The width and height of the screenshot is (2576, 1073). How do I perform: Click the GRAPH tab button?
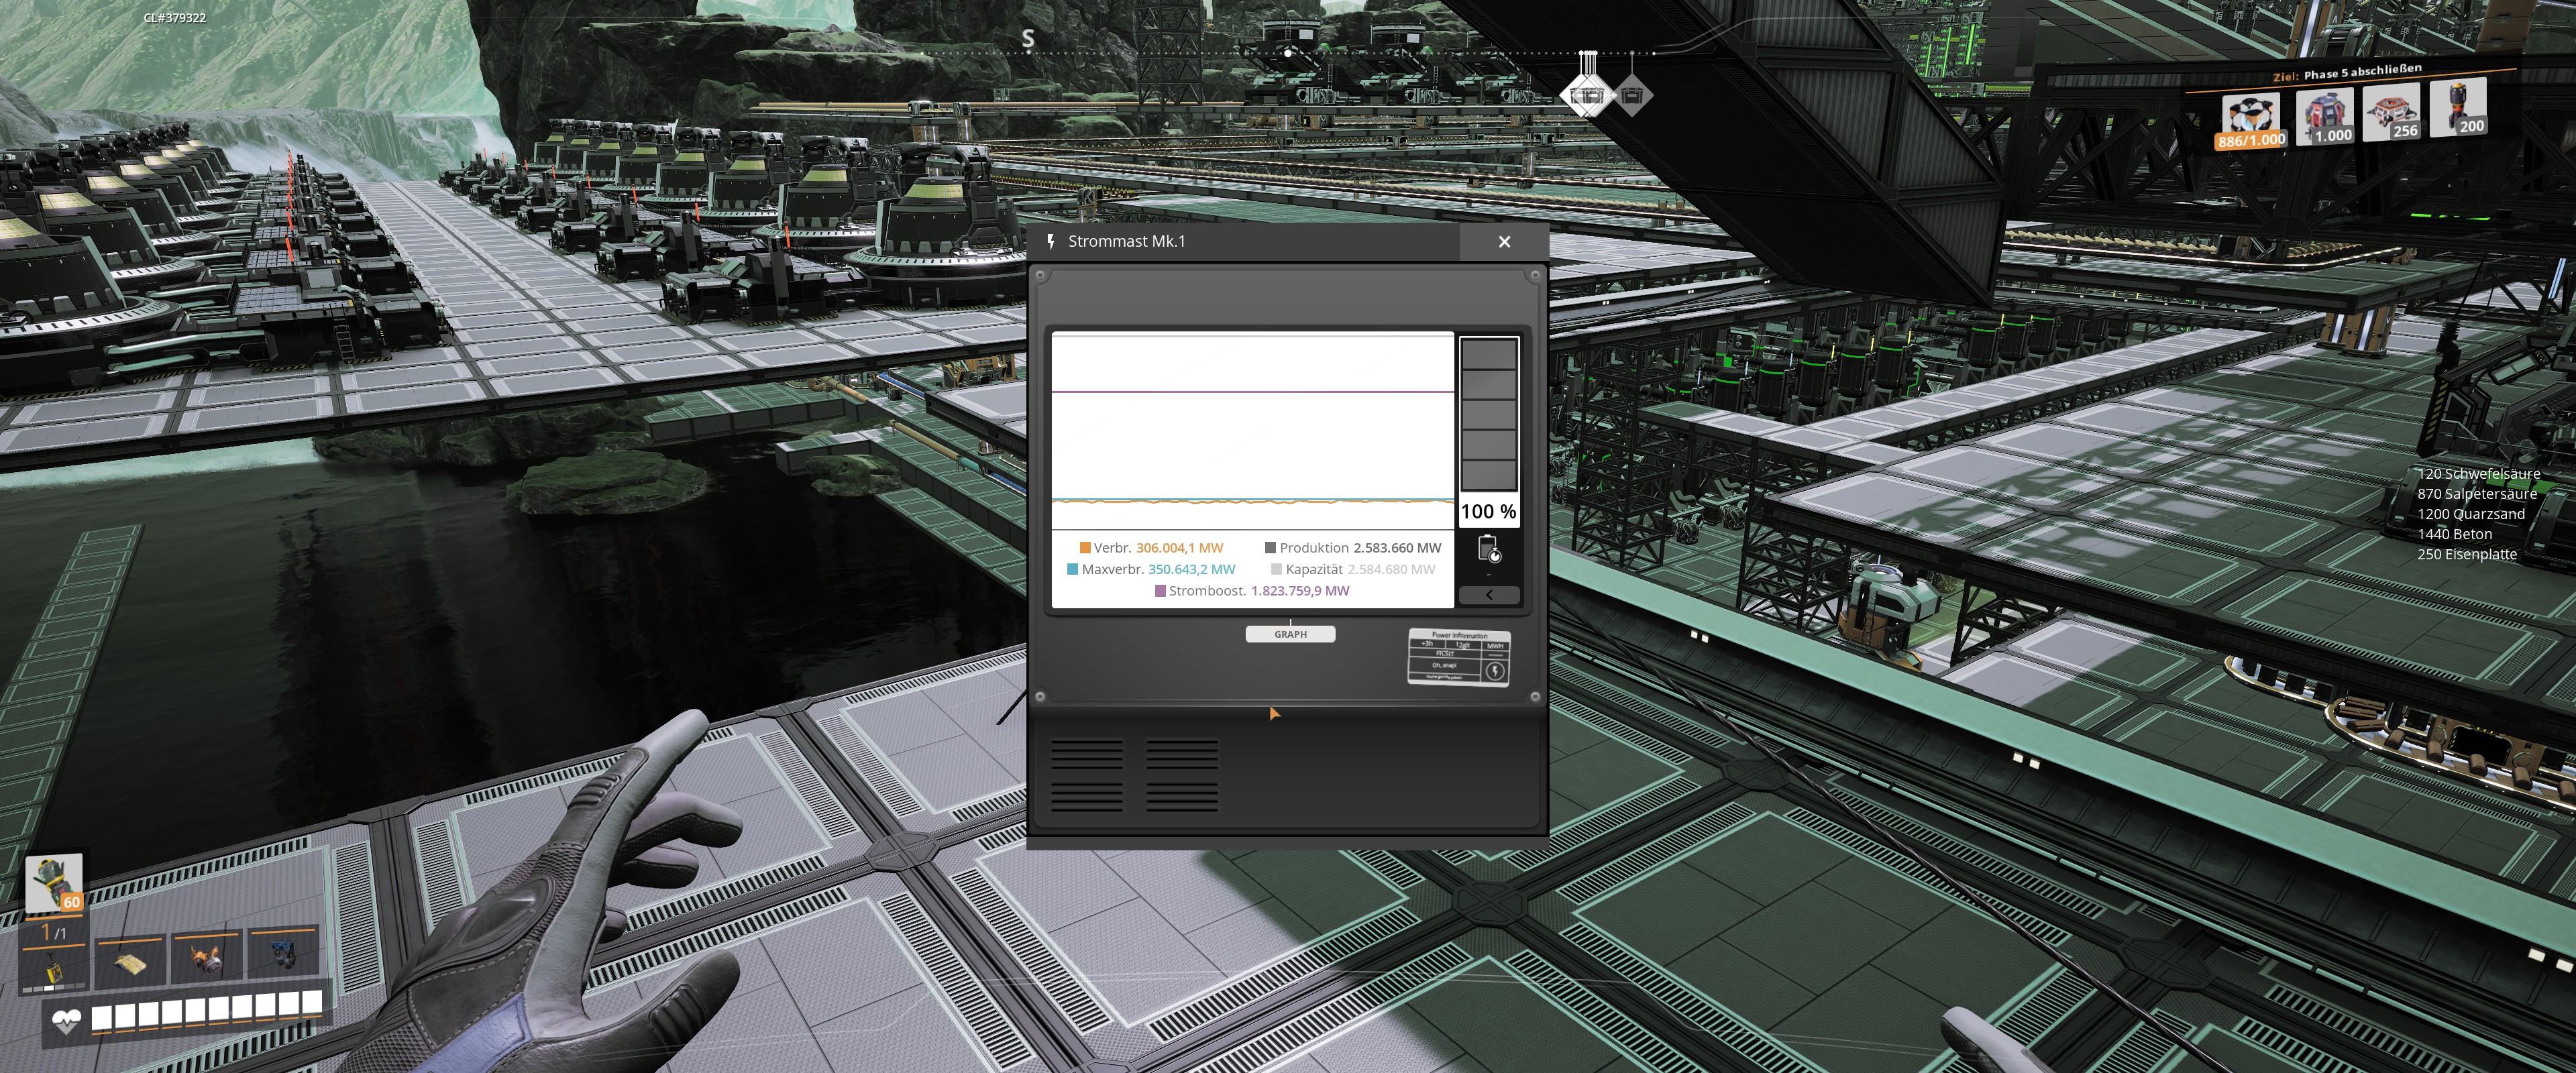point(1290,634)
